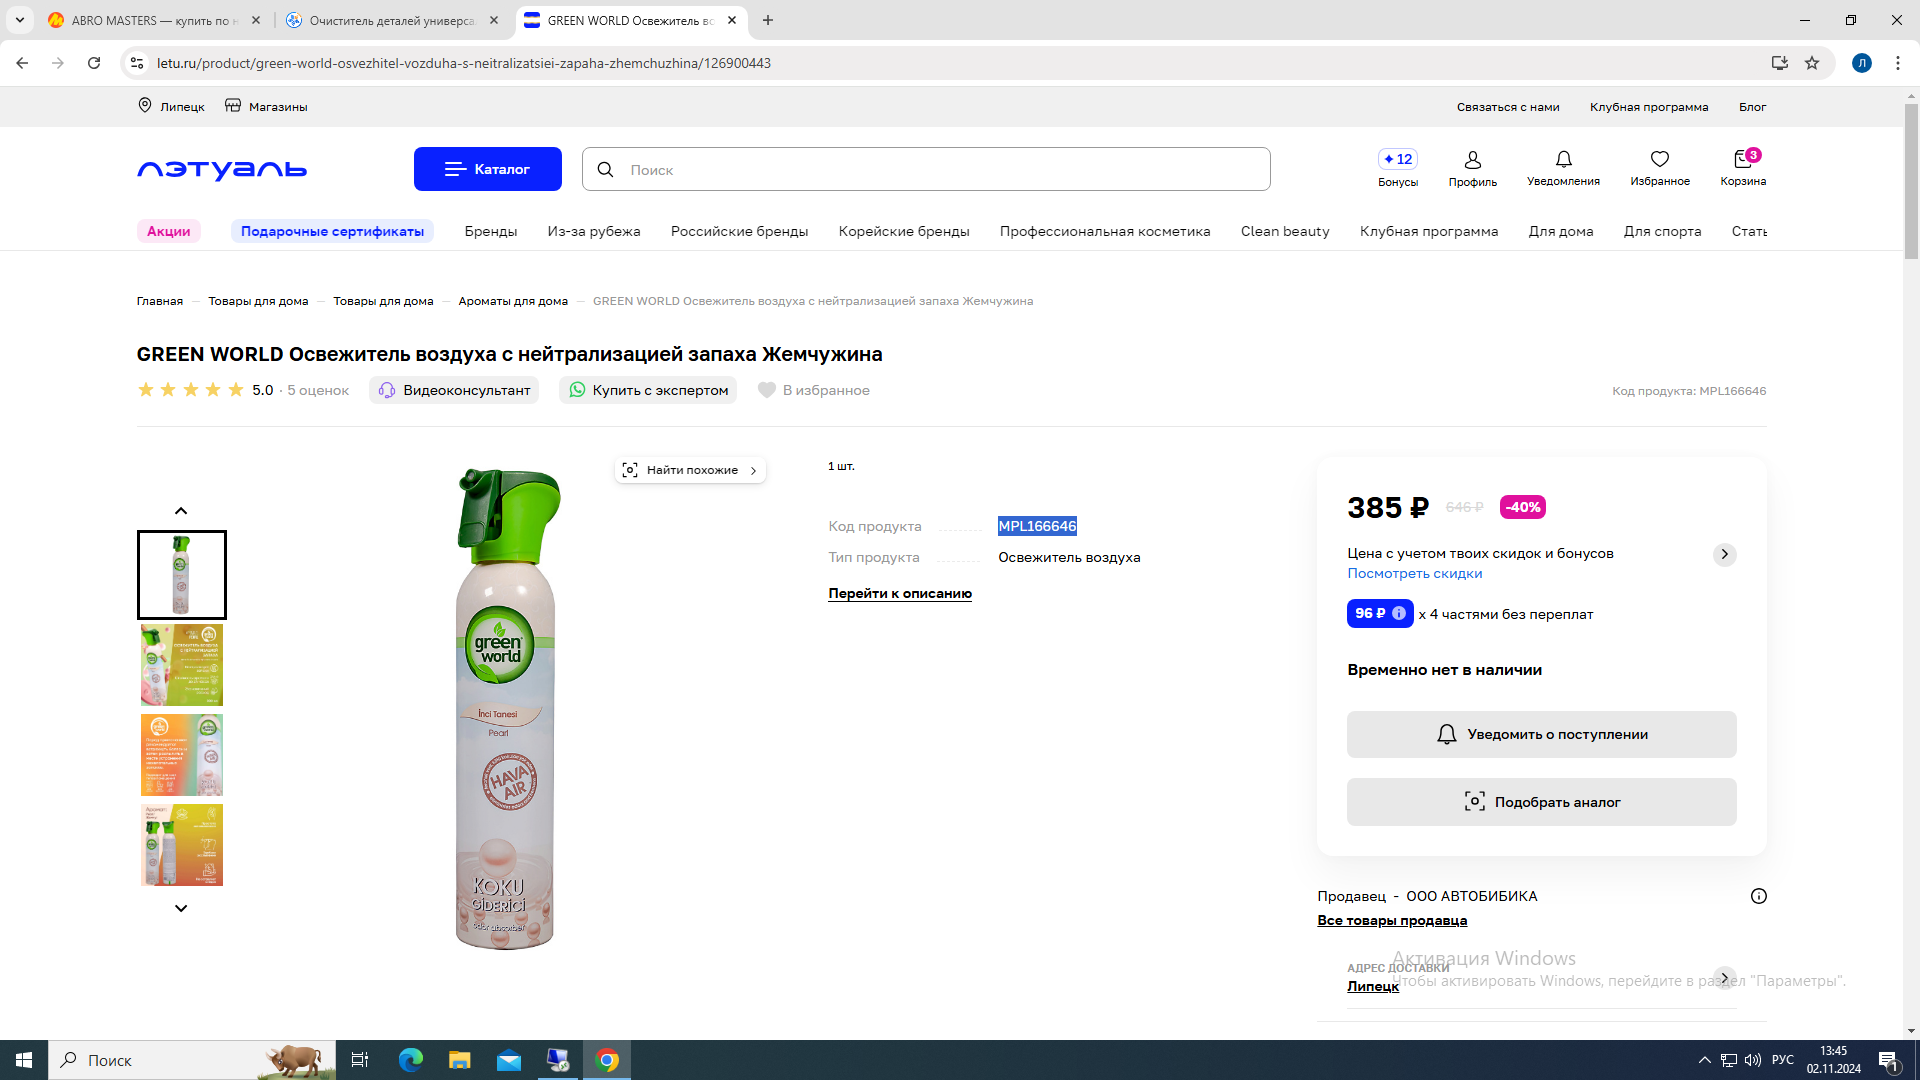This screenshot has width=1920, height=1080.
Task: Click the search input field
Action: [x=926, y=170]
